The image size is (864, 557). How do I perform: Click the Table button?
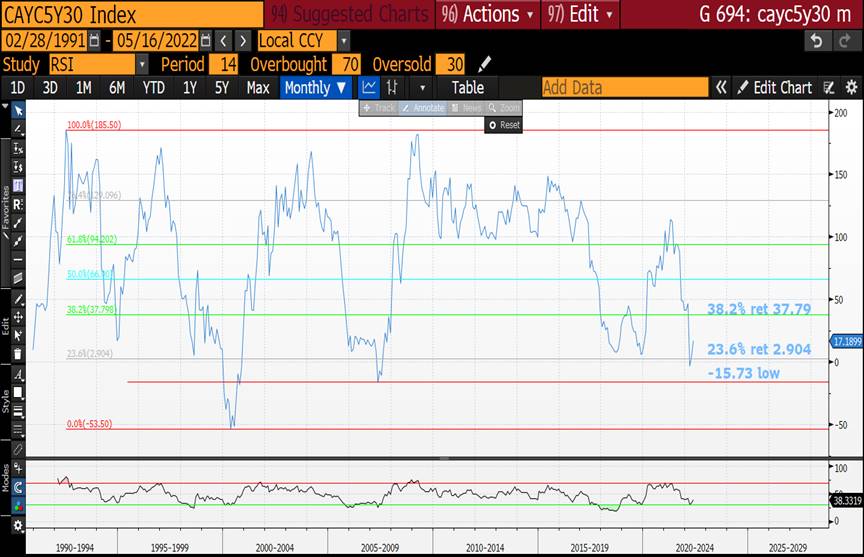tap(468, 88)
